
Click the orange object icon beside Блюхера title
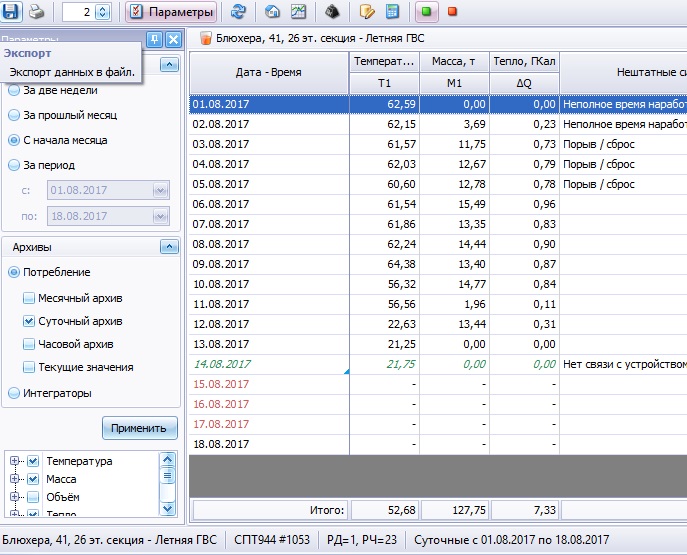pyautogui.click(x=205, y=38)
